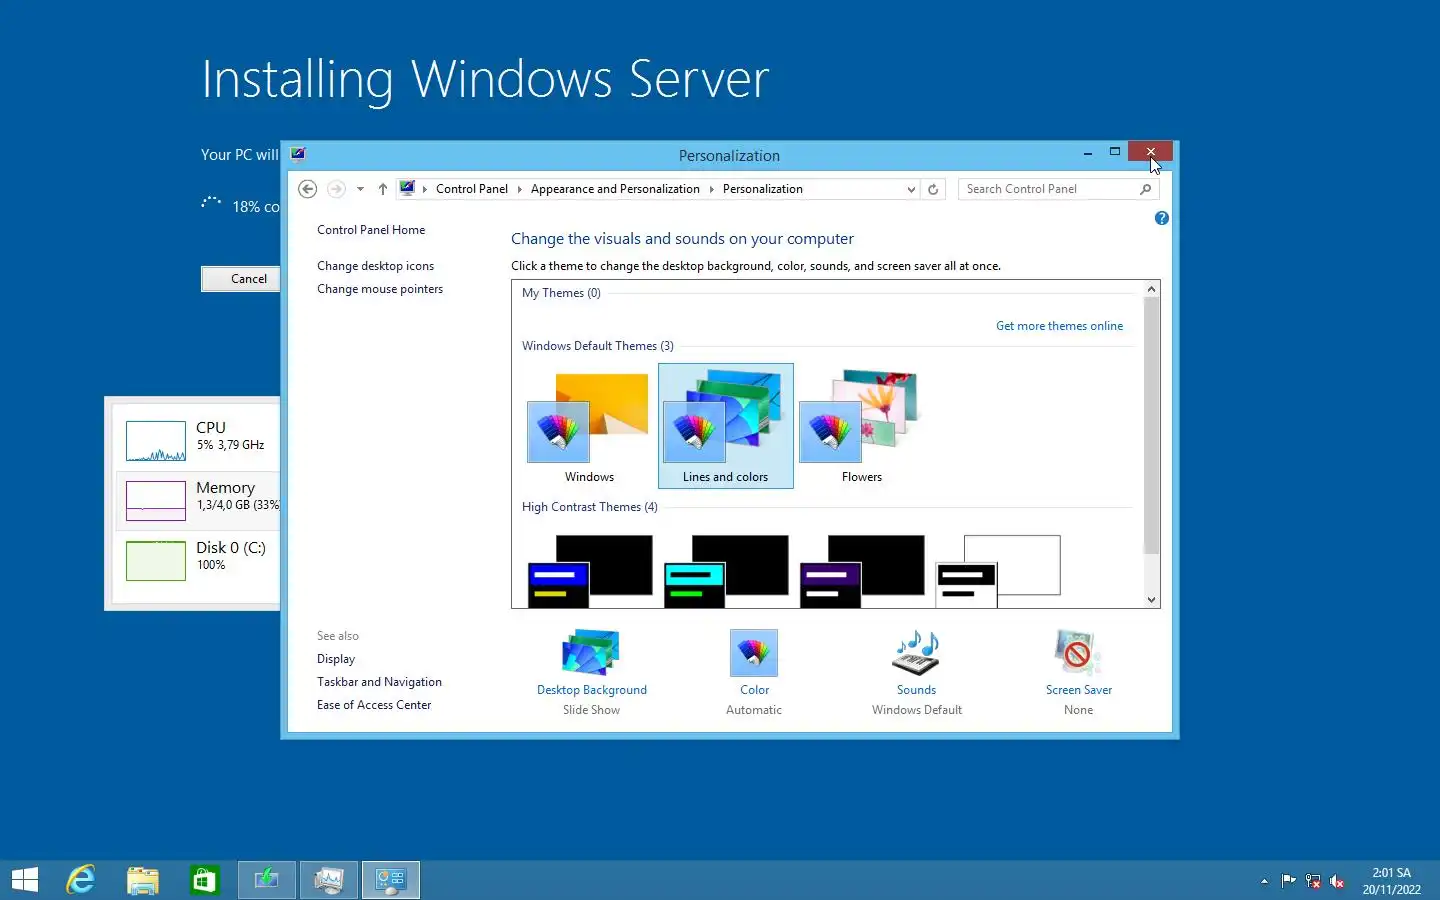This screenshot has width=1440, height=900.
Task: Click Control Panel in the breadcrumb
Action: pos(472,189)
